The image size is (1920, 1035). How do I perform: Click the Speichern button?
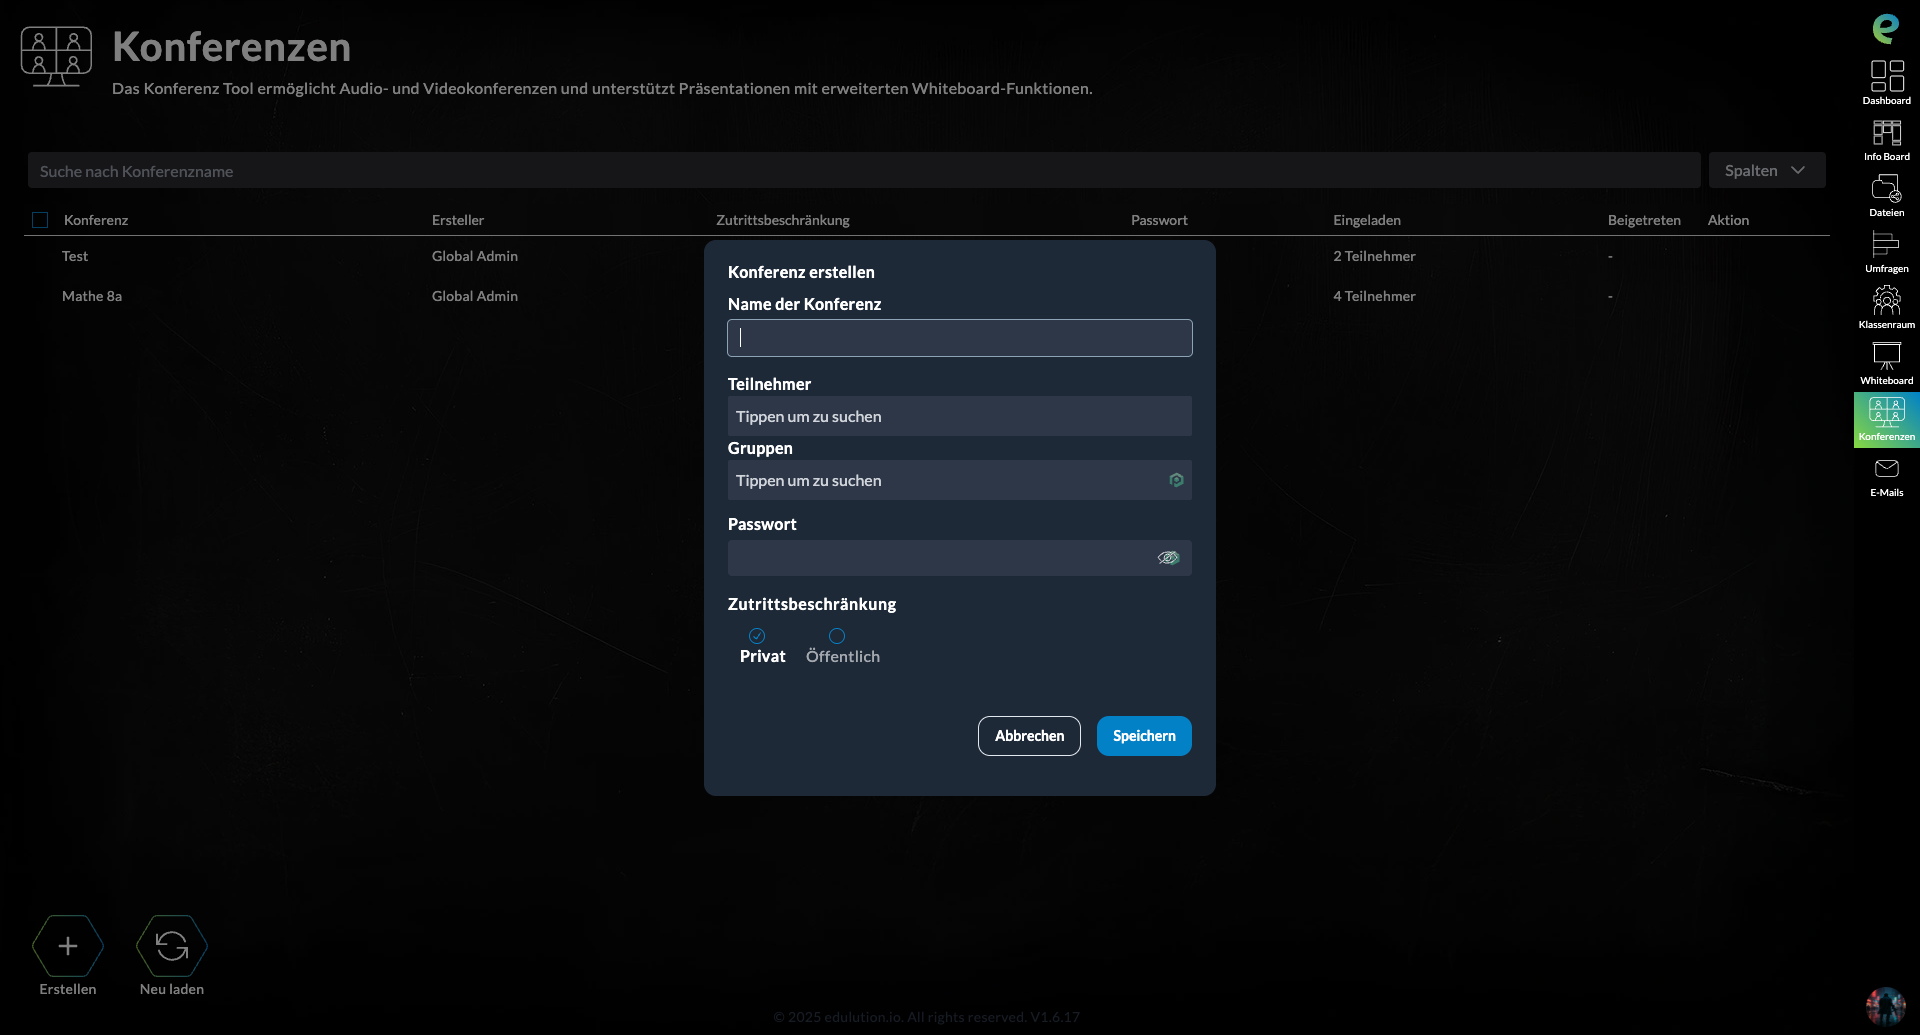1144,736
